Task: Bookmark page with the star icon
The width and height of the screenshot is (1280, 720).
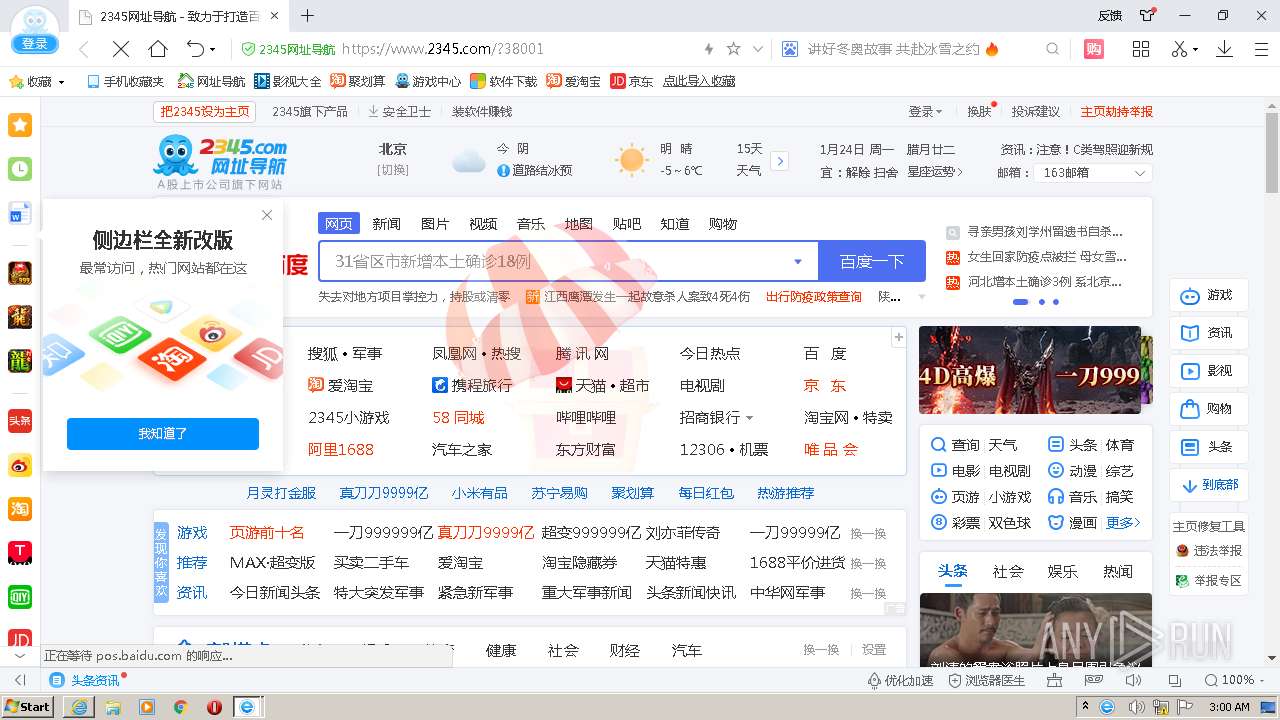Action: (x=733, y=49)
